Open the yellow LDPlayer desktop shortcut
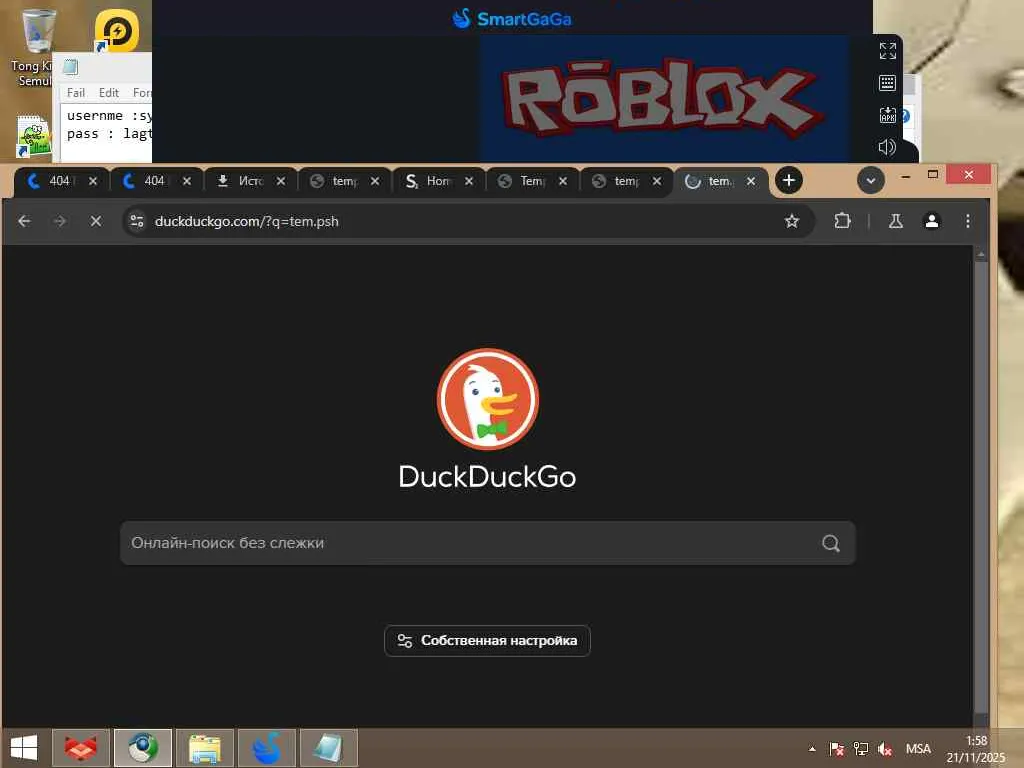 coord(116,31)
